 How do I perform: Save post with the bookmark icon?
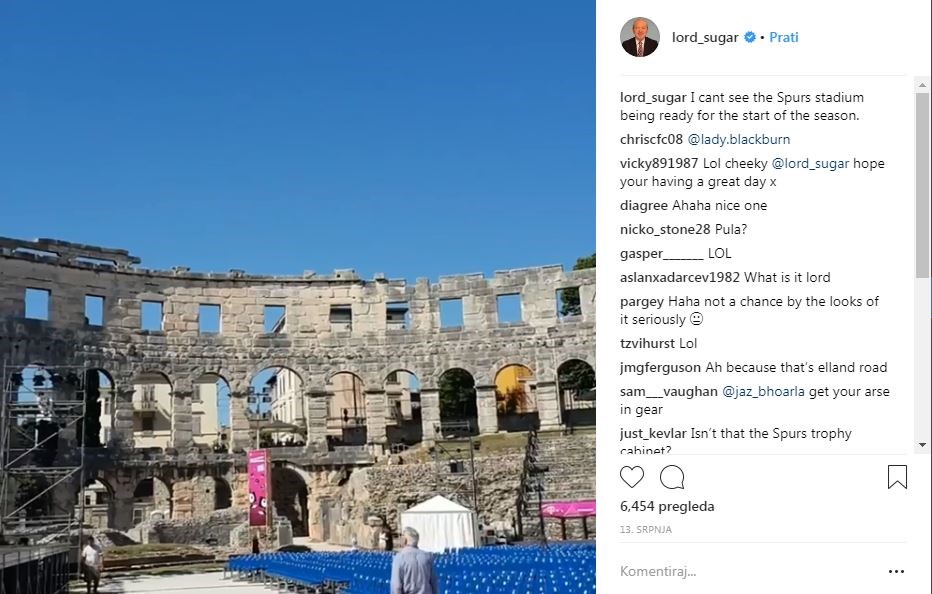pos(897,477)
